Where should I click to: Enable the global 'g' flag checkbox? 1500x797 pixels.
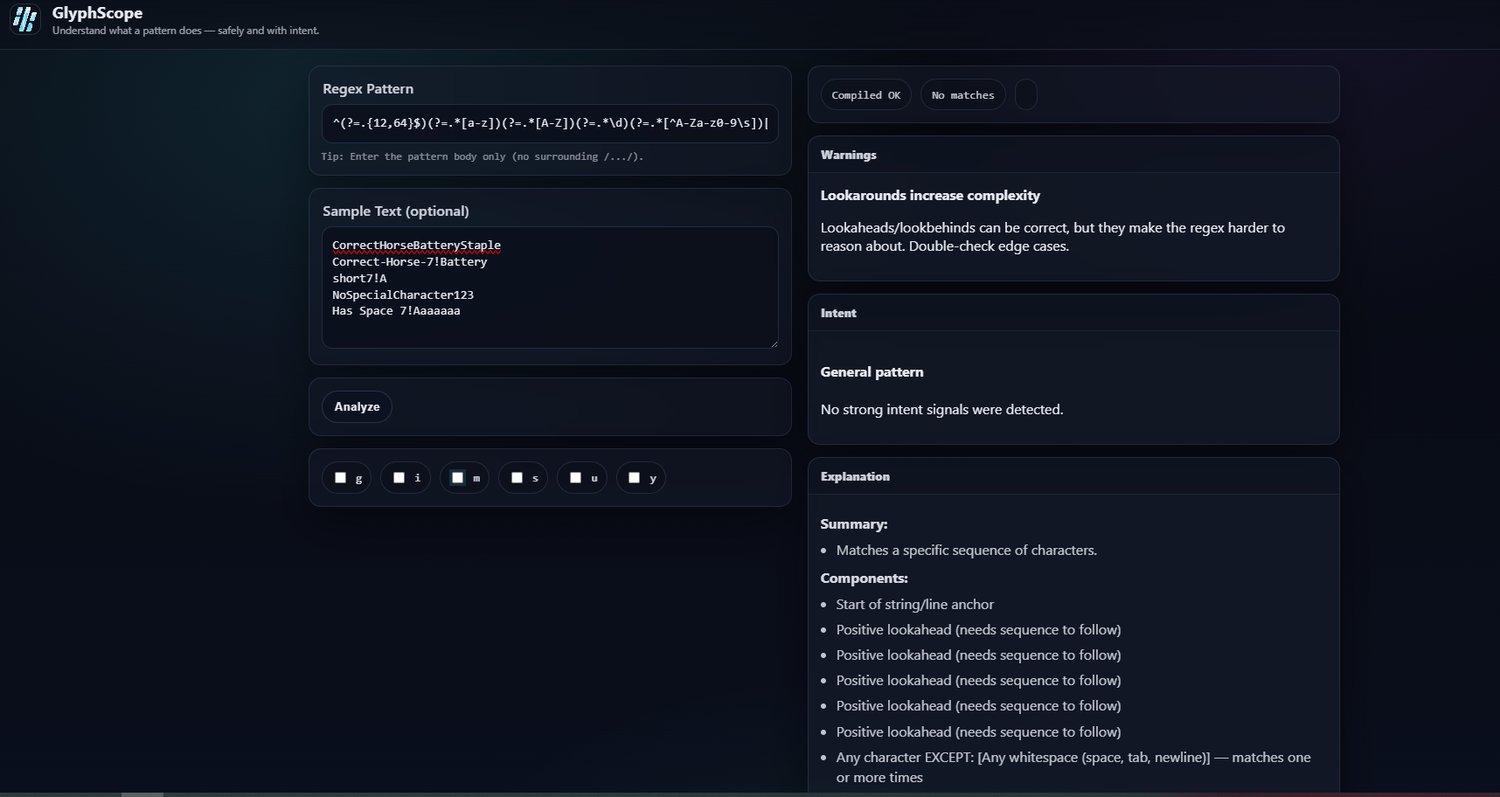(340, 478)
